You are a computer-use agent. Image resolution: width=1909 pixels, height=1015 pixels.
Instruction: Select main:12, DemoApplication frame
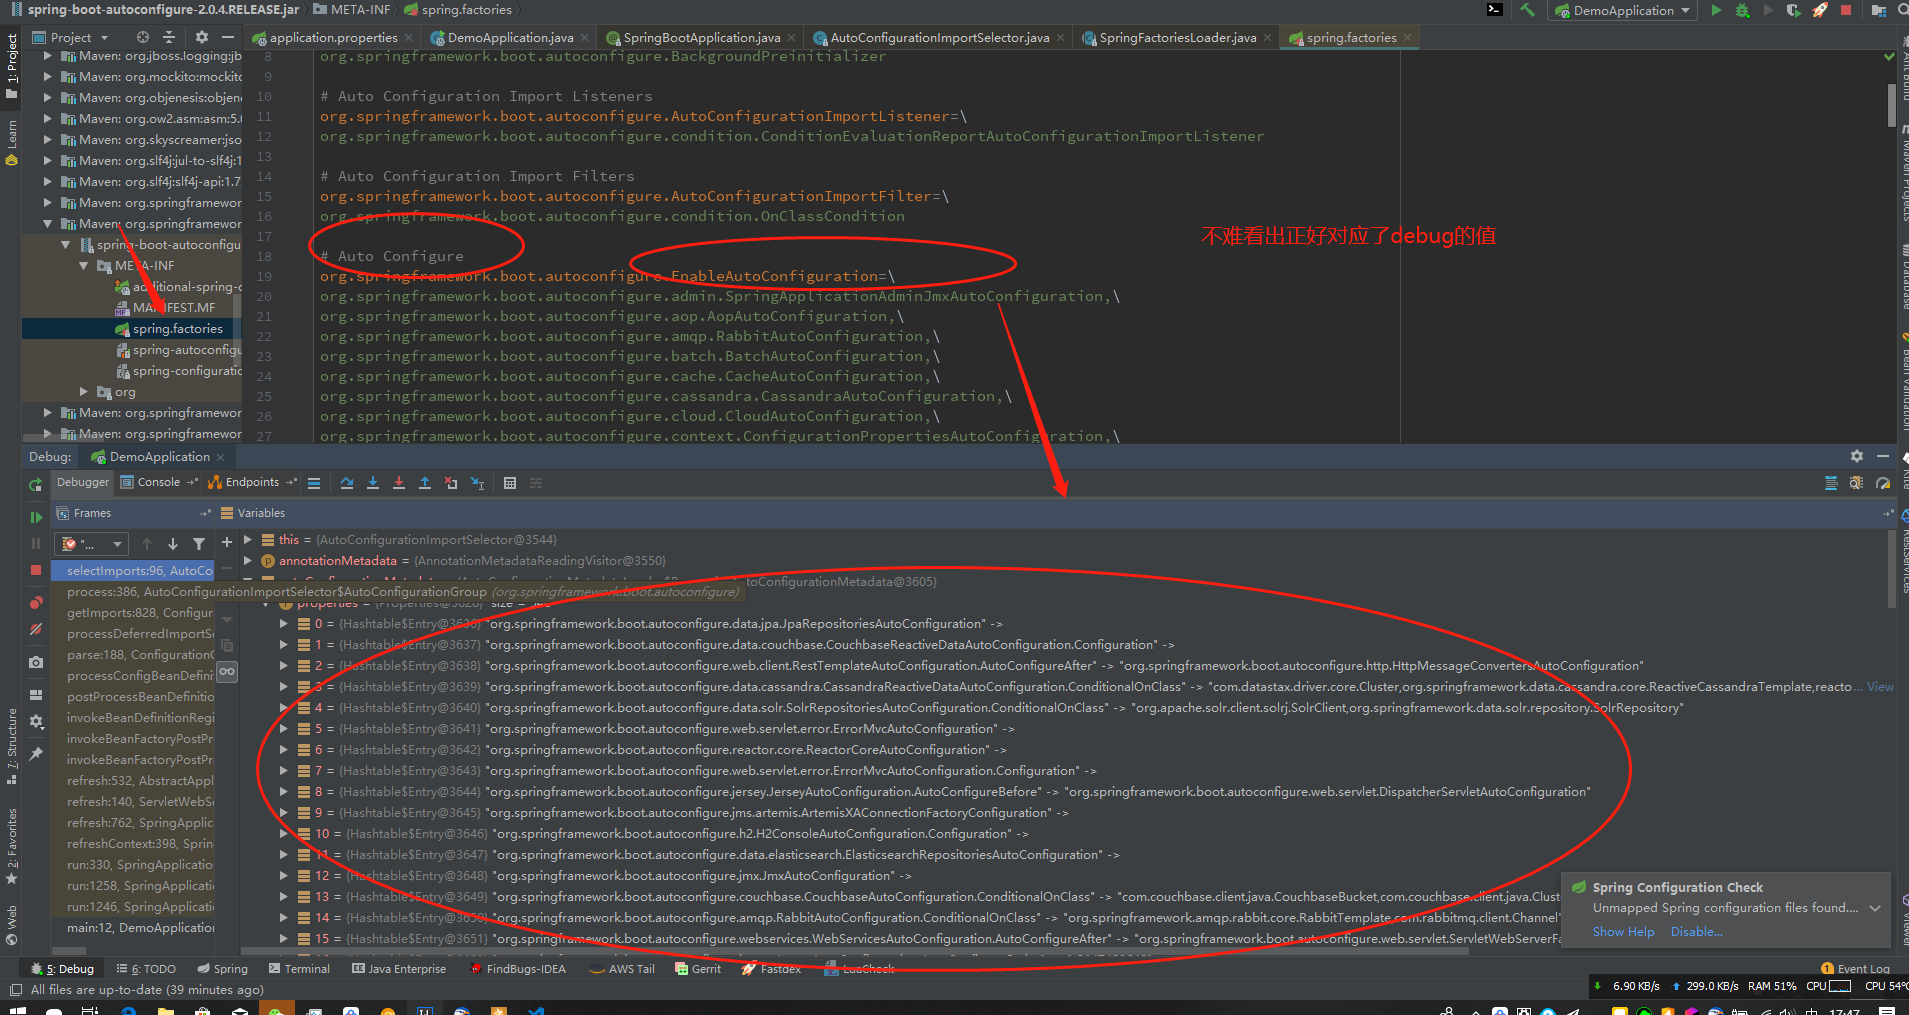(140, 928)
